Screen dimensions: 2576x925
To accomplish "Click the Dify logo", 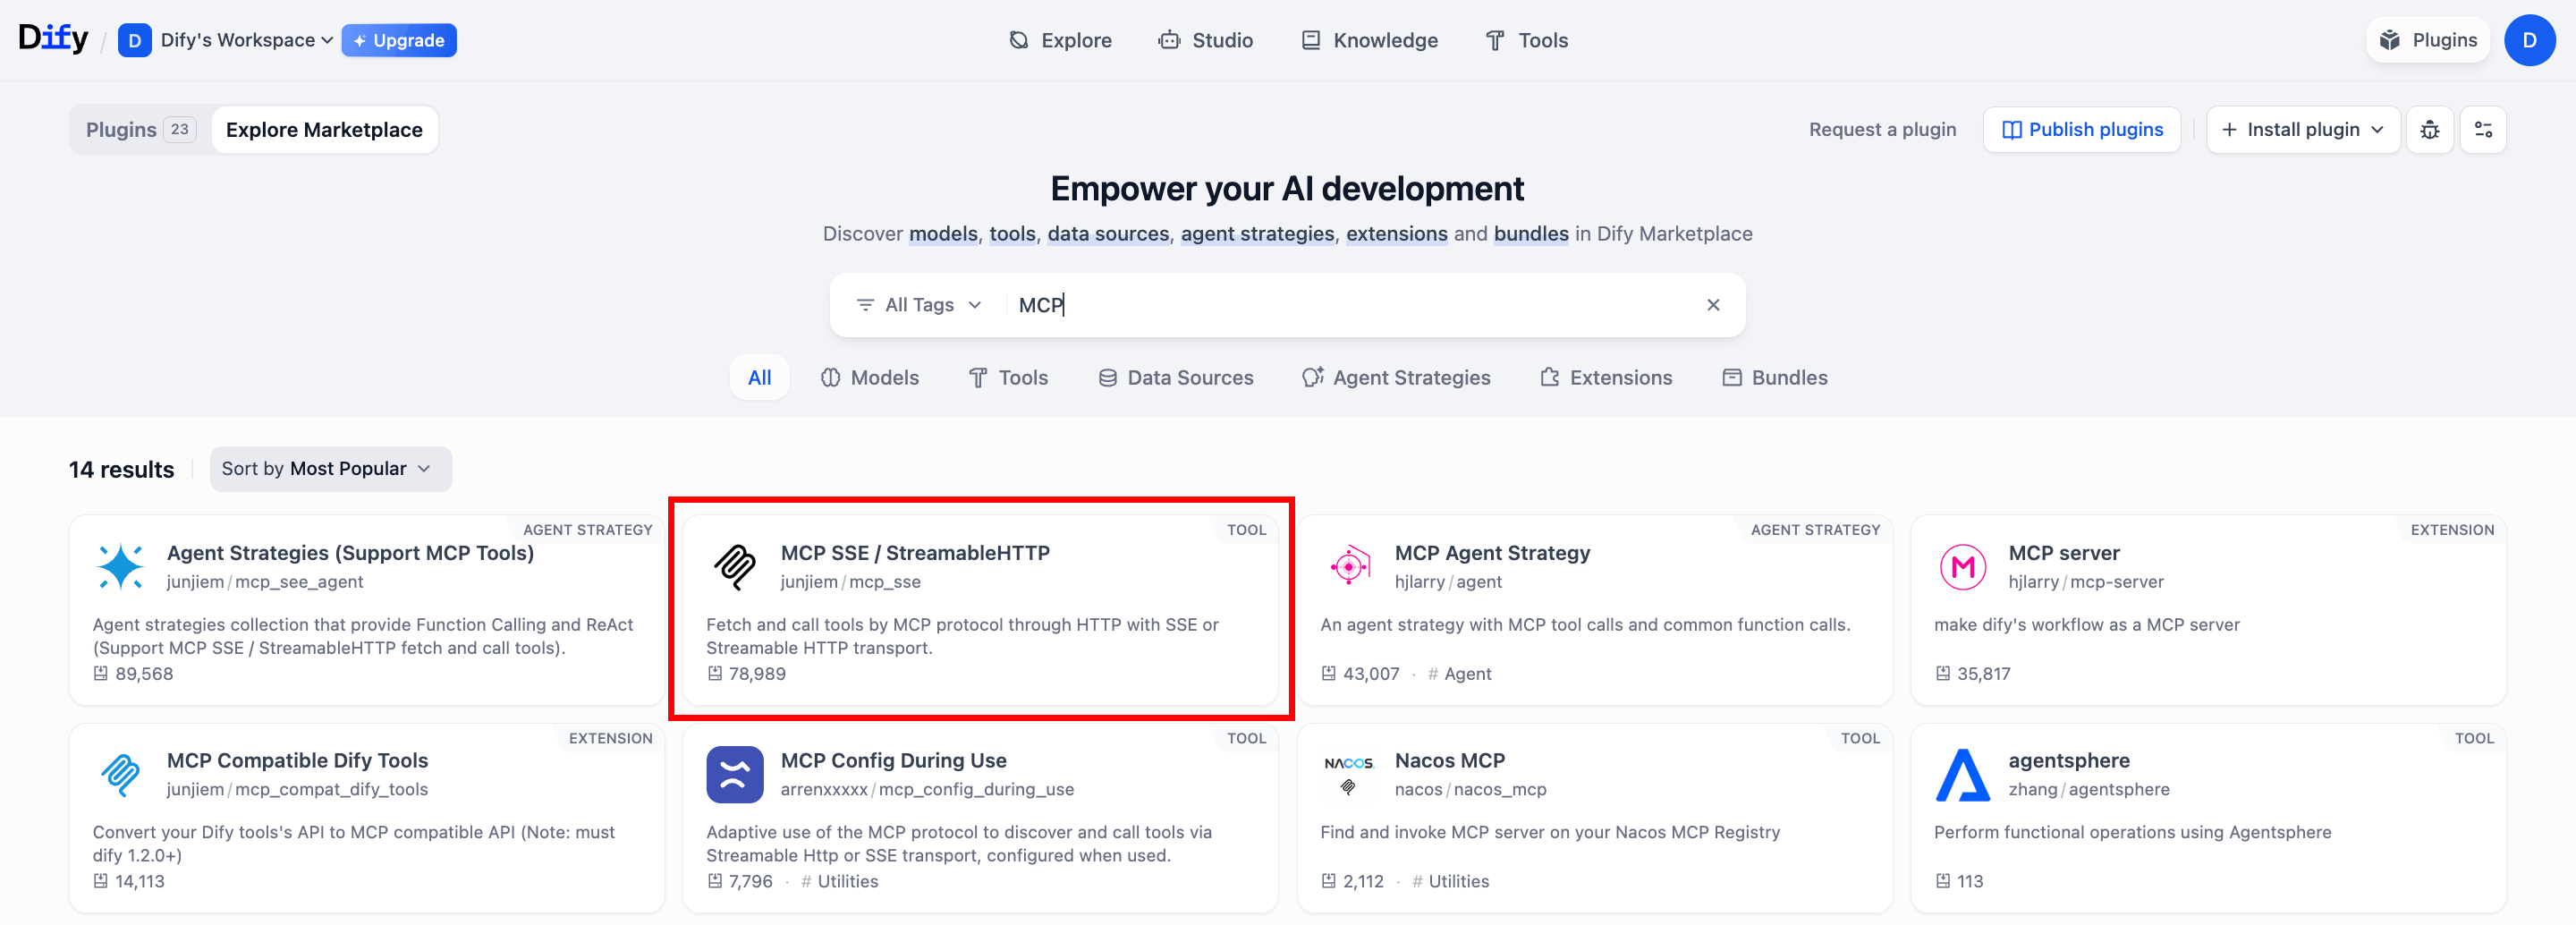I will click(x=53, y=39).
